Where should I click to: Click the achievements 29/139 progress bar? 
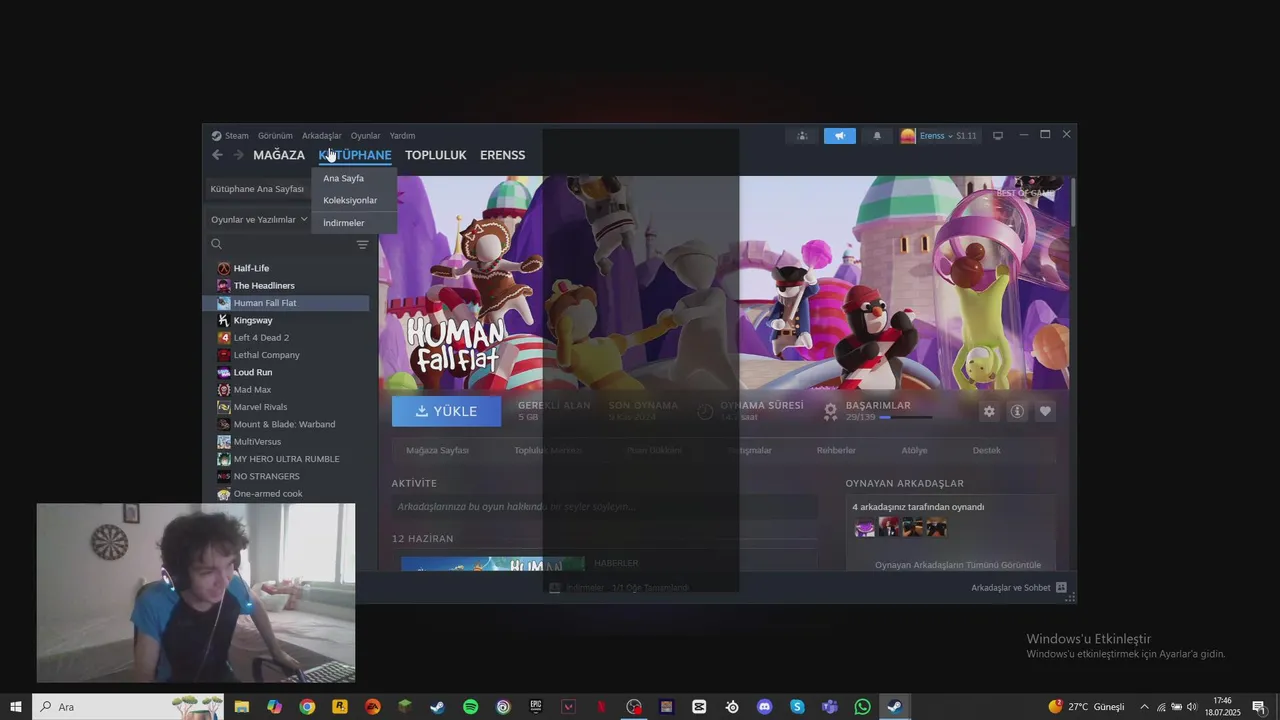905,418
